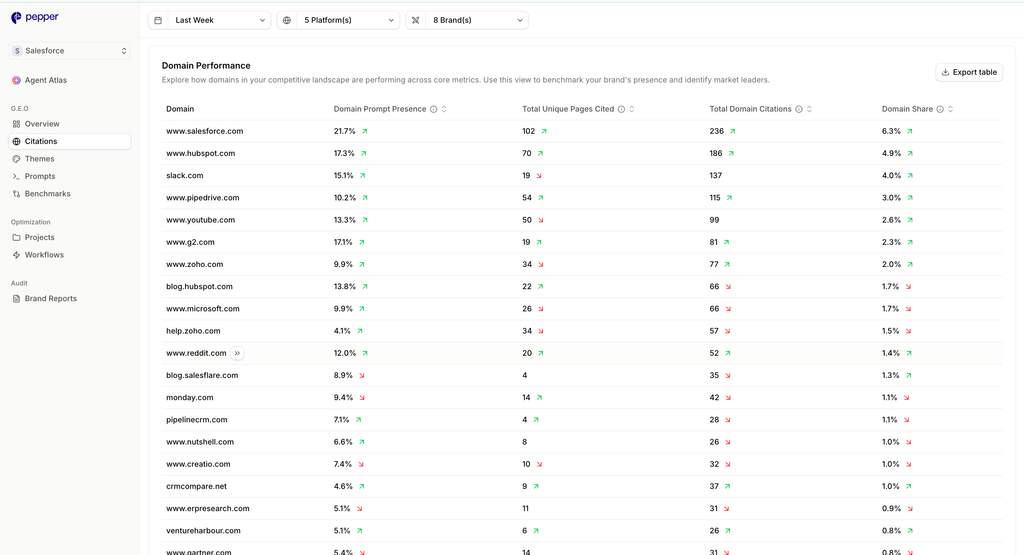Click the blog.hubspot.com domain
Image resolution: width=1024 pixels, height=555 pixels.
[199, 287]
